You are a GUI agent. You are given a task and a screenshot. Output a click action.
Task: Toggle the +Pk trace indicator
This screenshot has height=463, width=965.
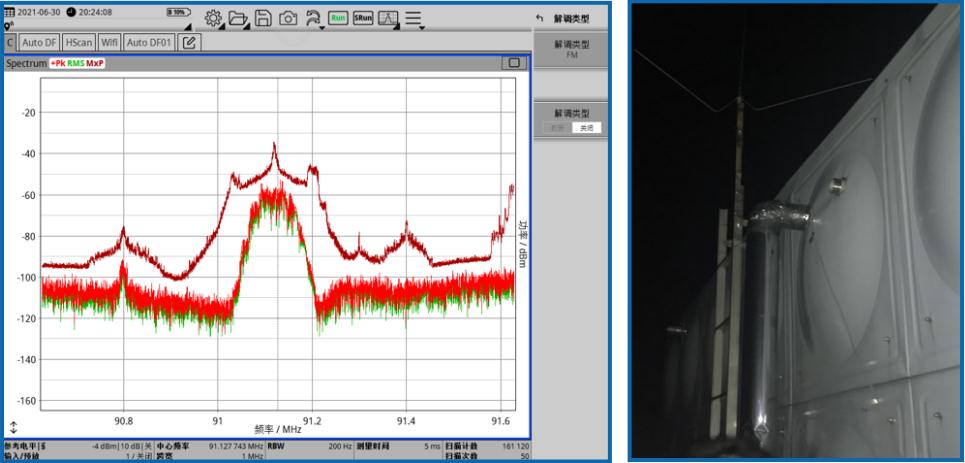[x=57, y=64]
